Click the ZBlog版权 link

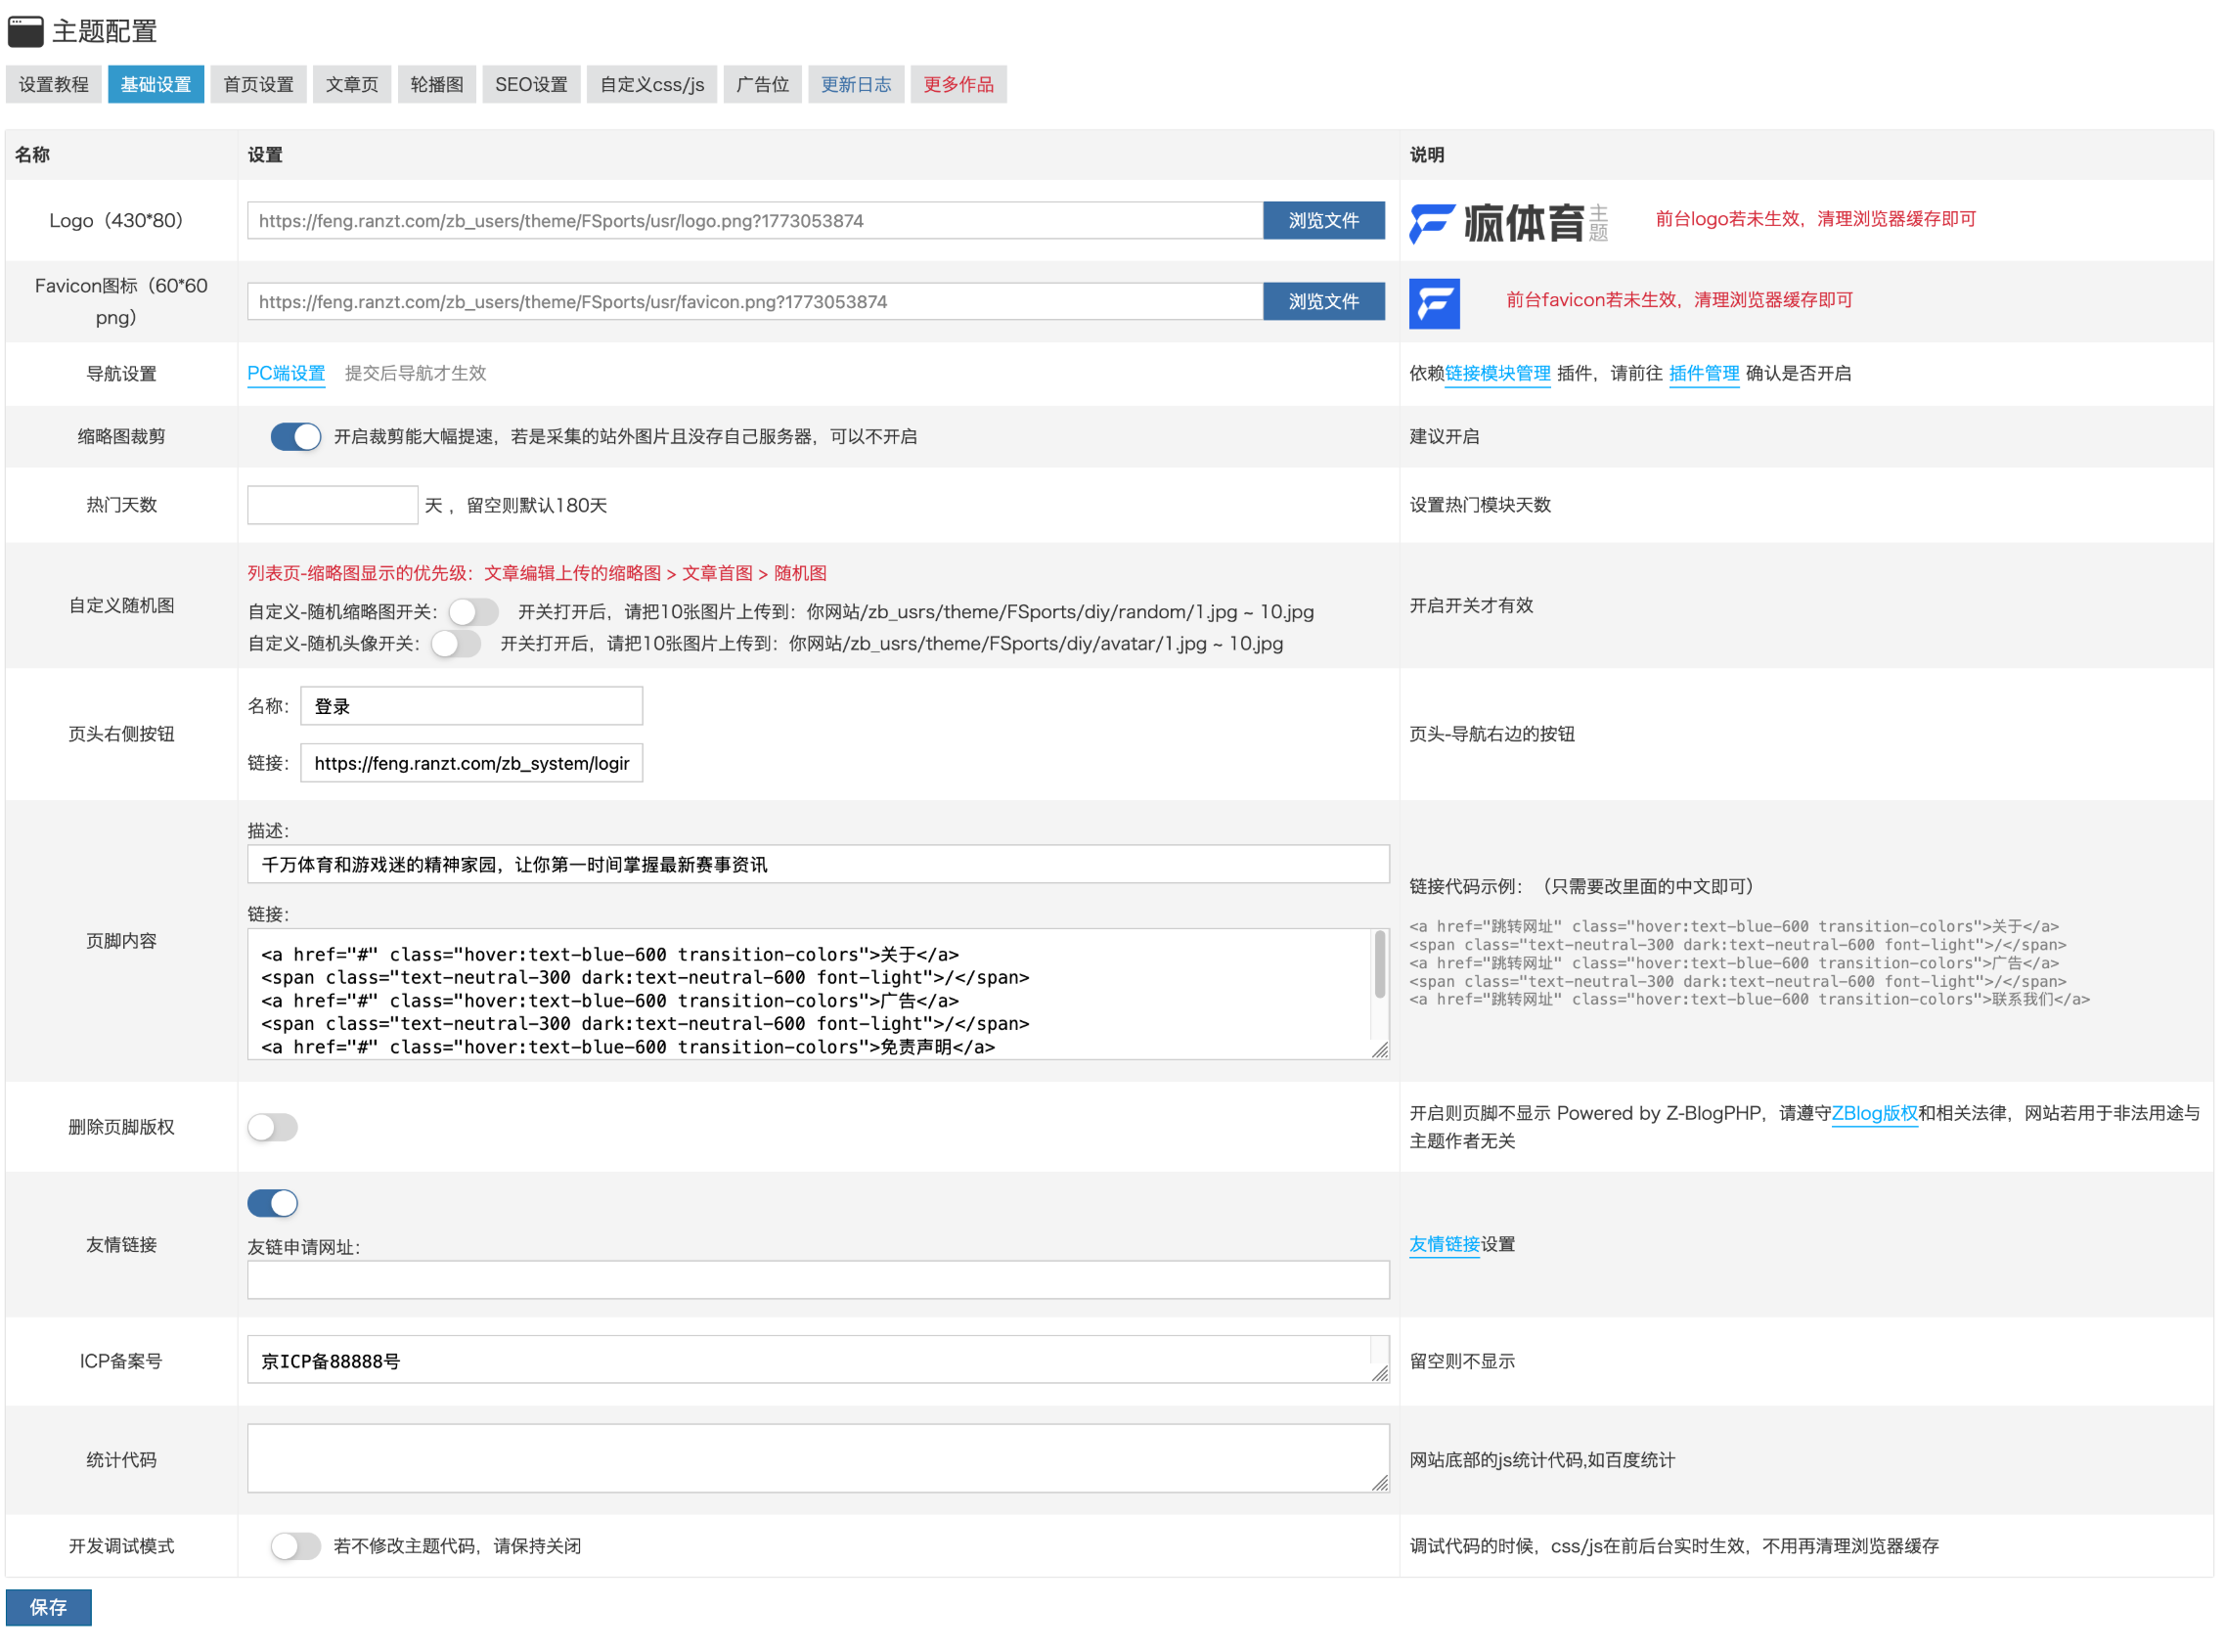click(1874, 1113)
